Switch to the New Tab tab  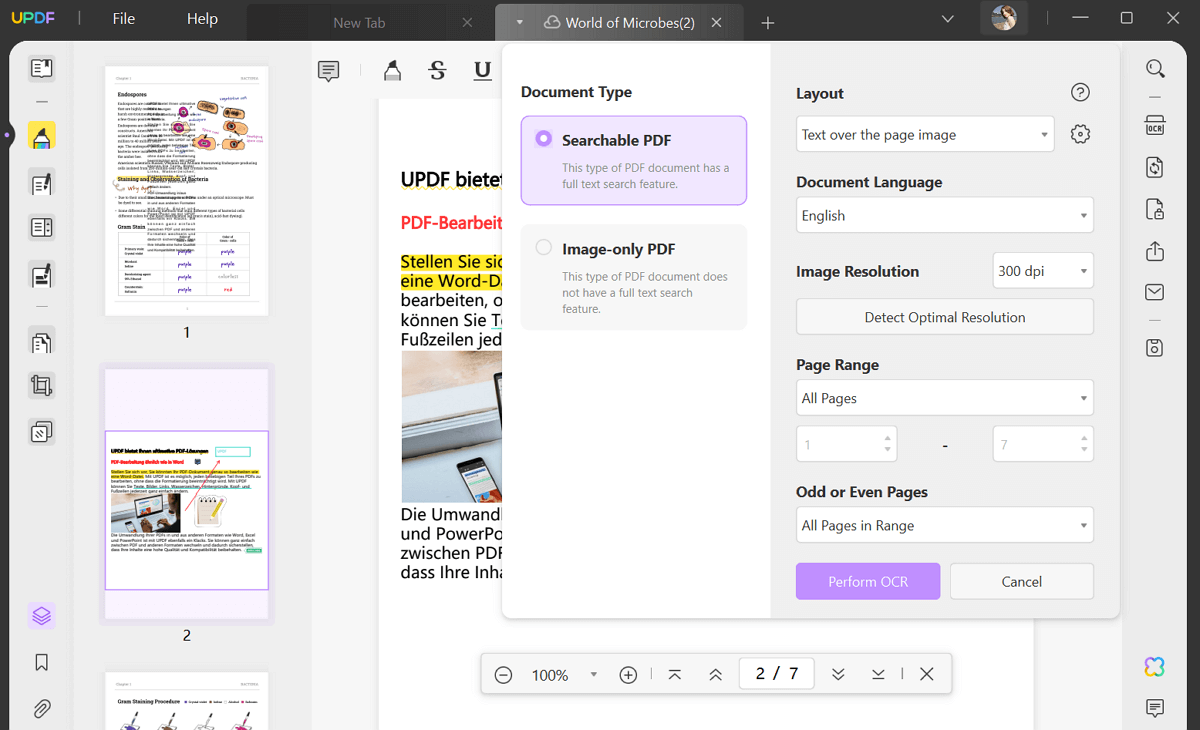359,23
